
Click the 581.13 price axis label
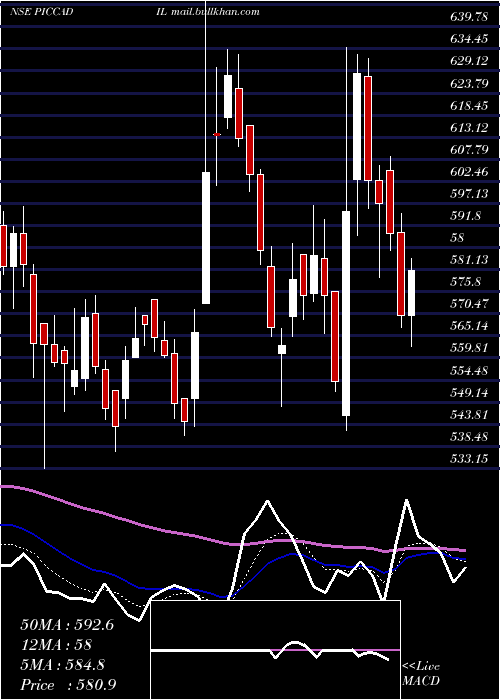(x=469, y=260)
